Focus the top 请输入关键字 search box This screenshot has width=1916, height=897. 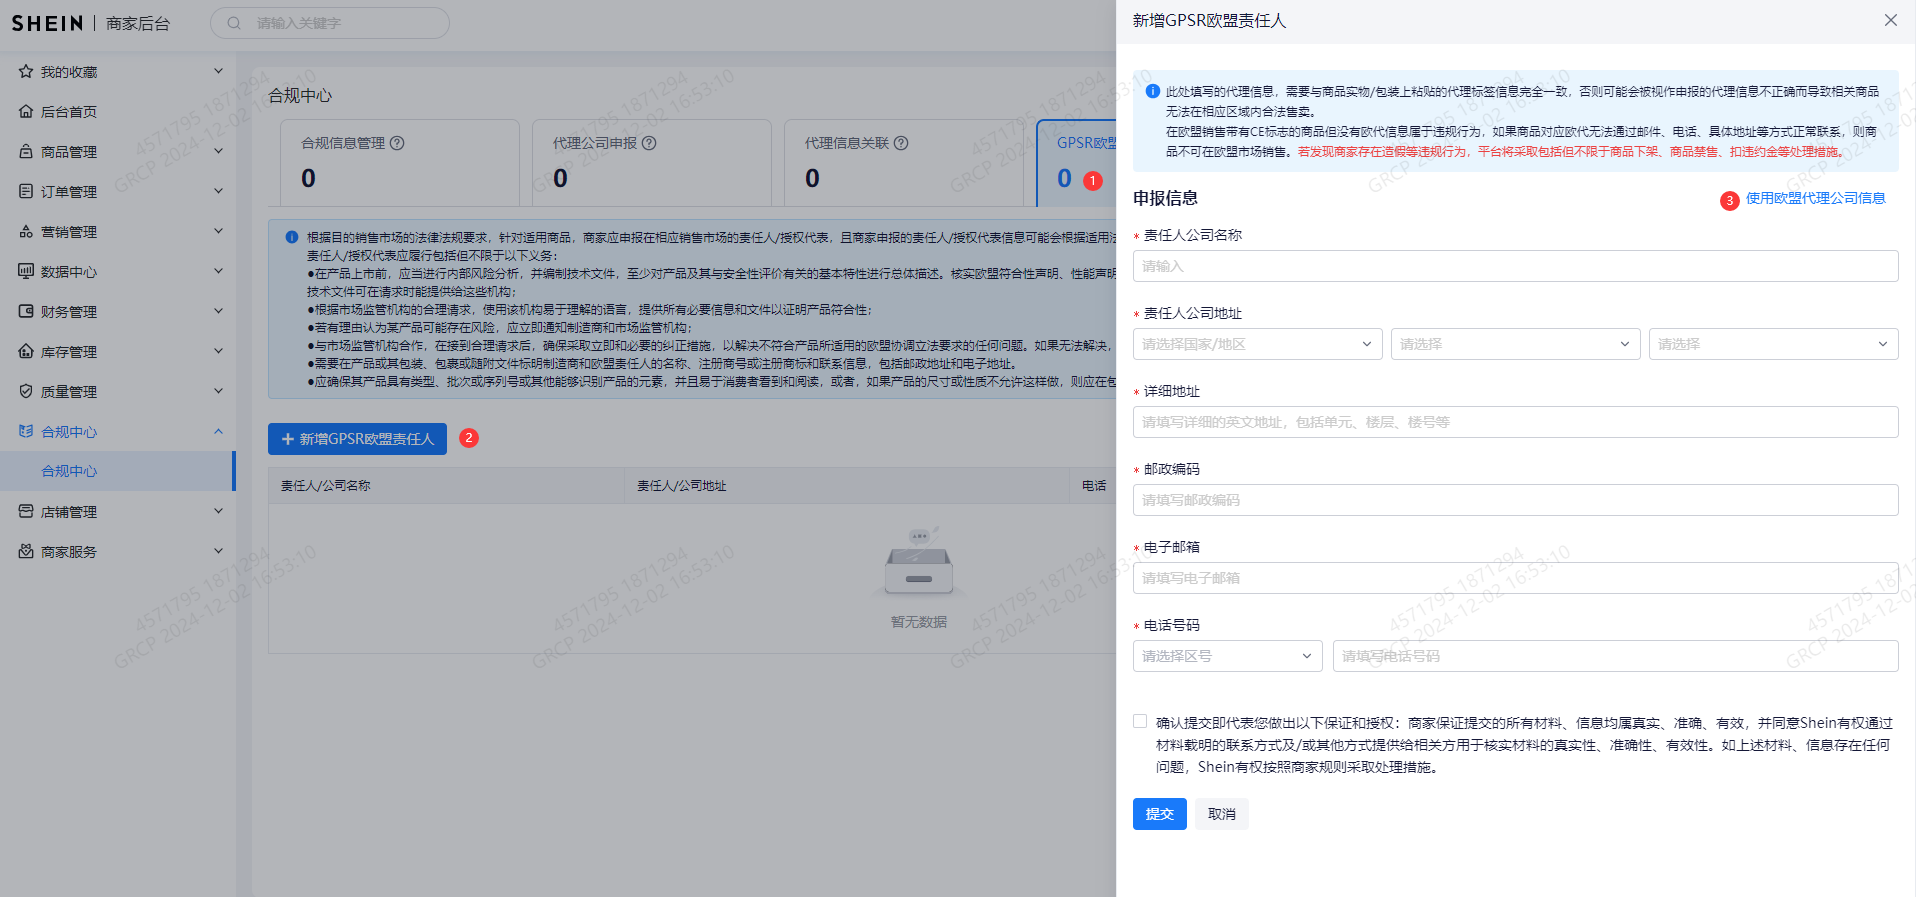(330, 23)
